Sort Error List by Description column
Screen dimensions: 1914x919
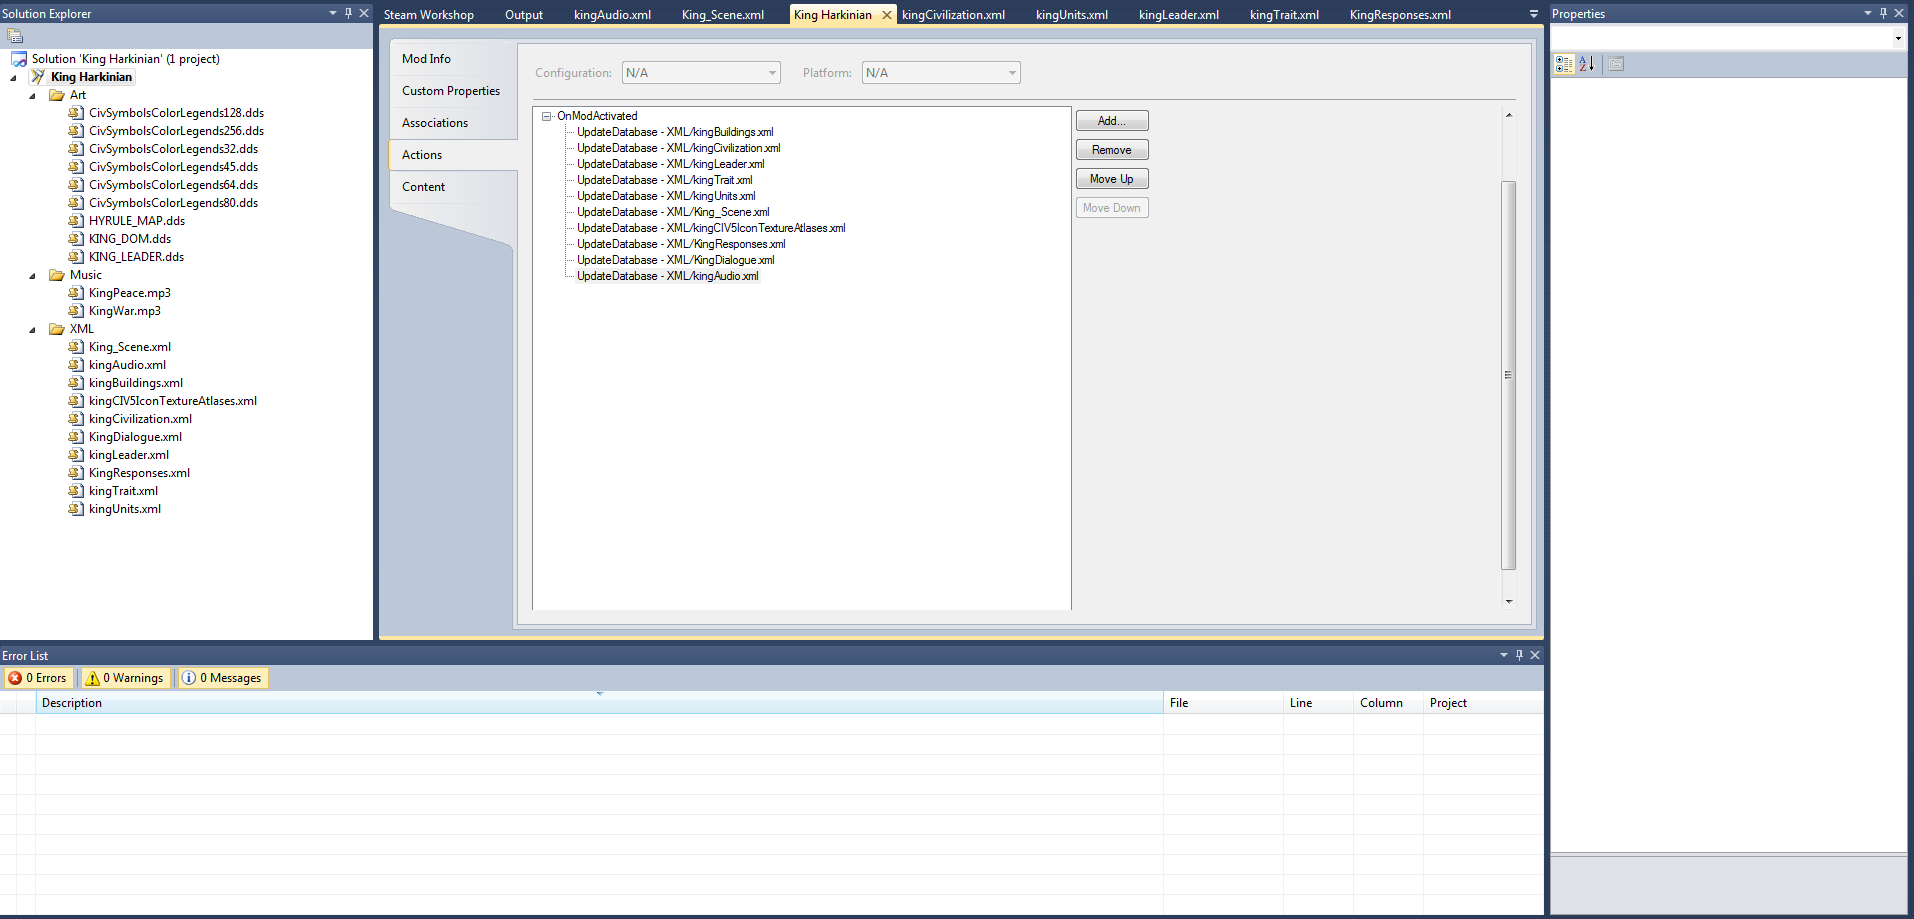pos(600,703)
